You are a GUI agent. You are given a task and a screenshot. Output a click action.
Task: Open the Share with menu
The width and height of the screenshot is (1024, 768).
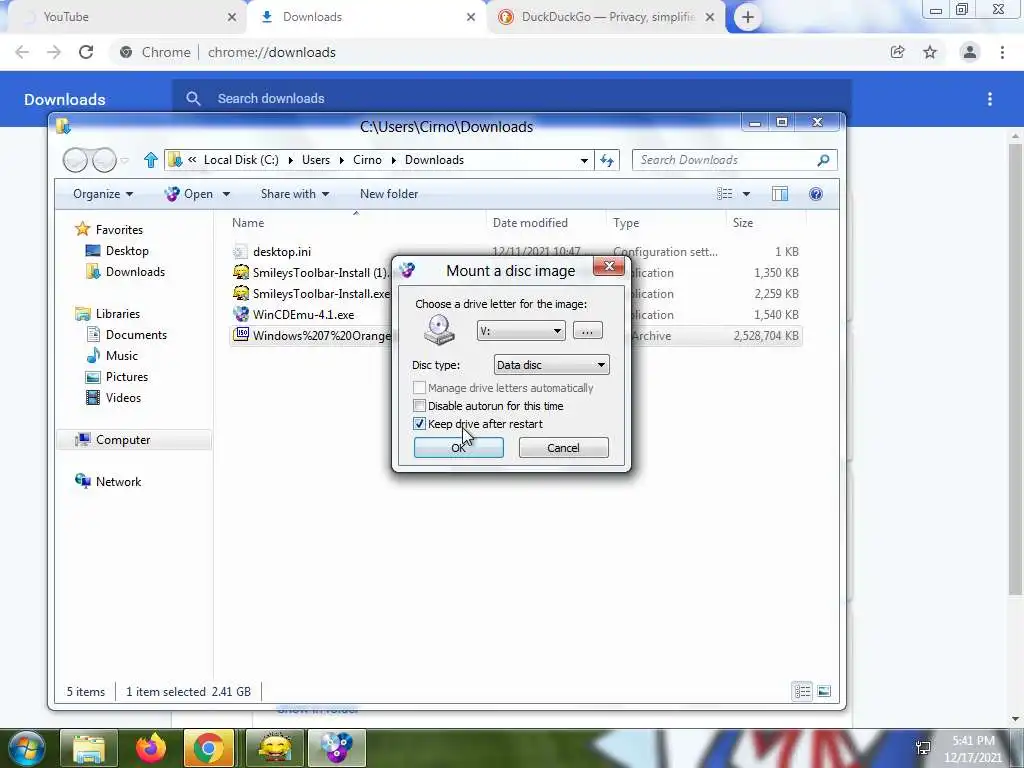(295, 194)
